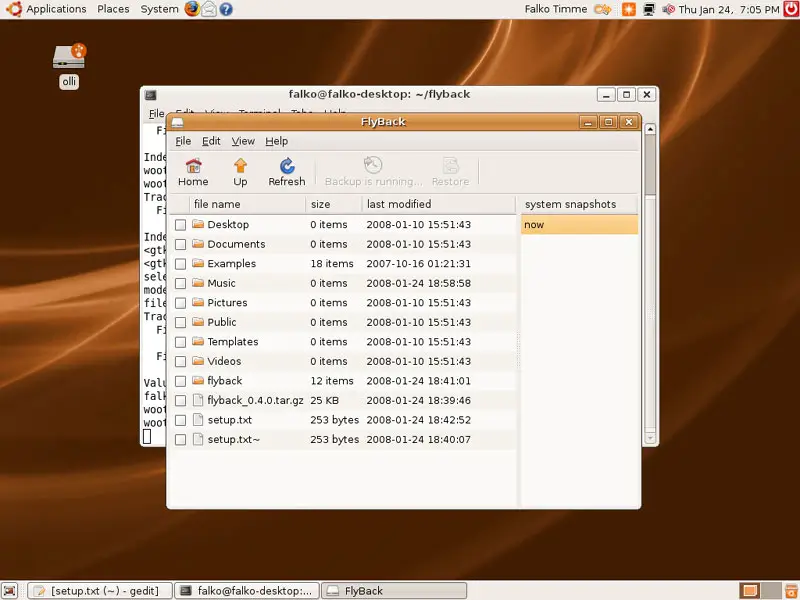
Task: Click the red shutdown power icon
Action: pos(791,9)
